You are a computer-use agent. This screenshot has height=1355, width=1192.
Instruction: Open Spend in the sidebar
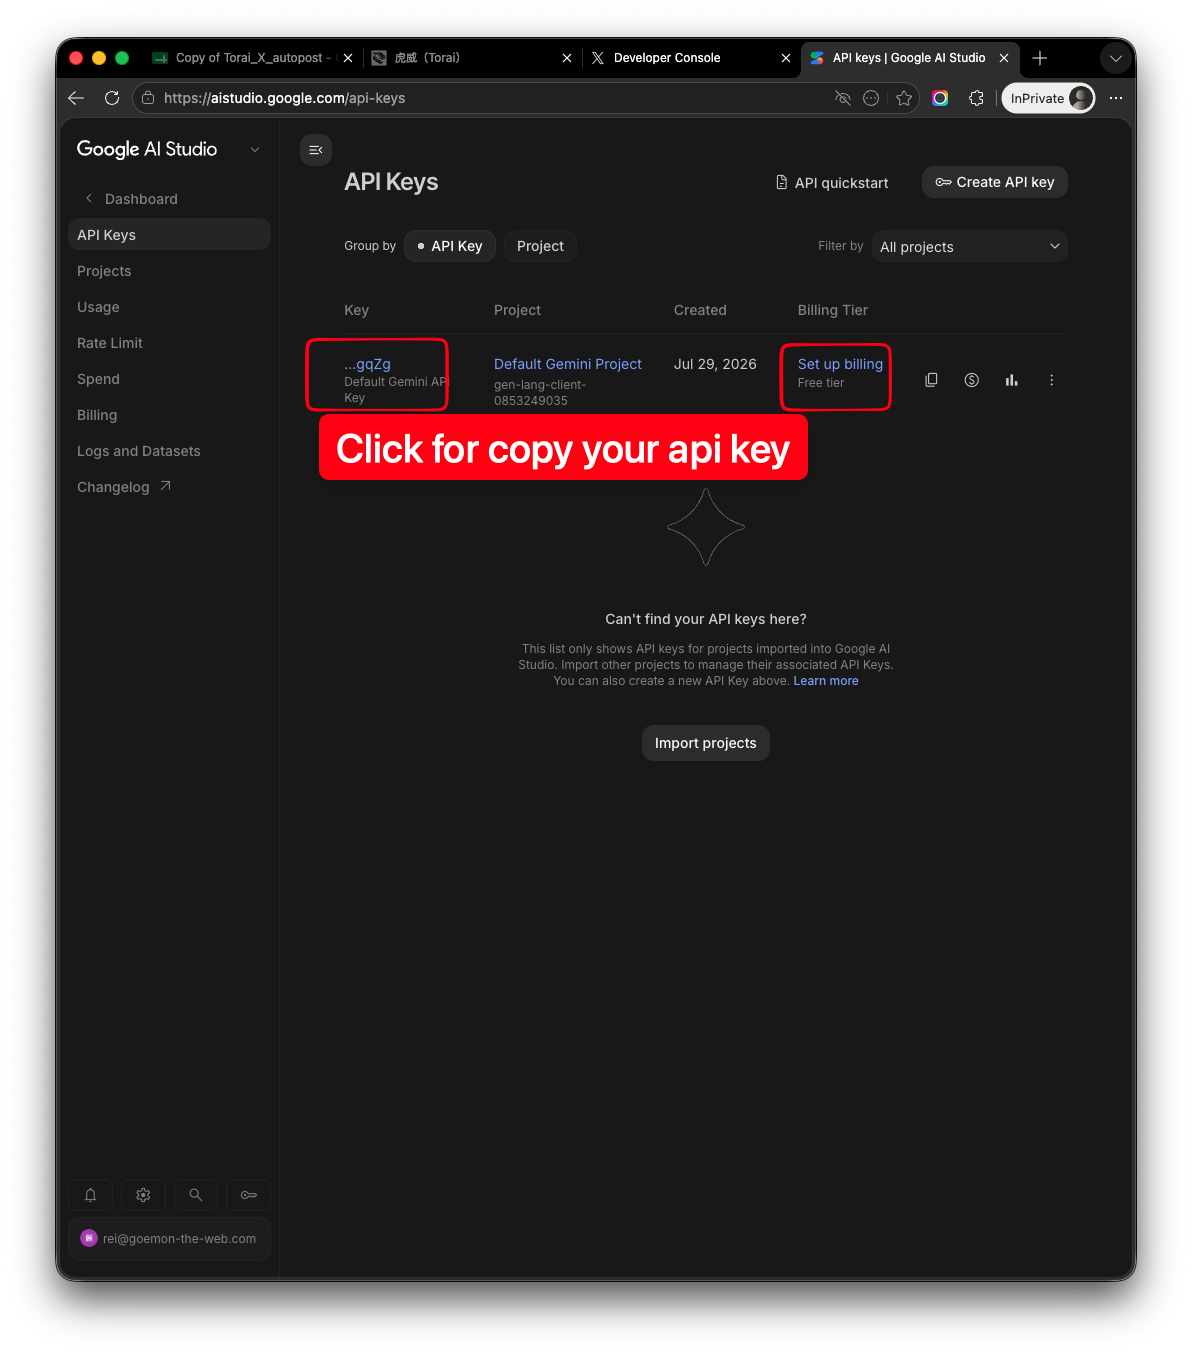pyautogui.click(x=98, y=379)
